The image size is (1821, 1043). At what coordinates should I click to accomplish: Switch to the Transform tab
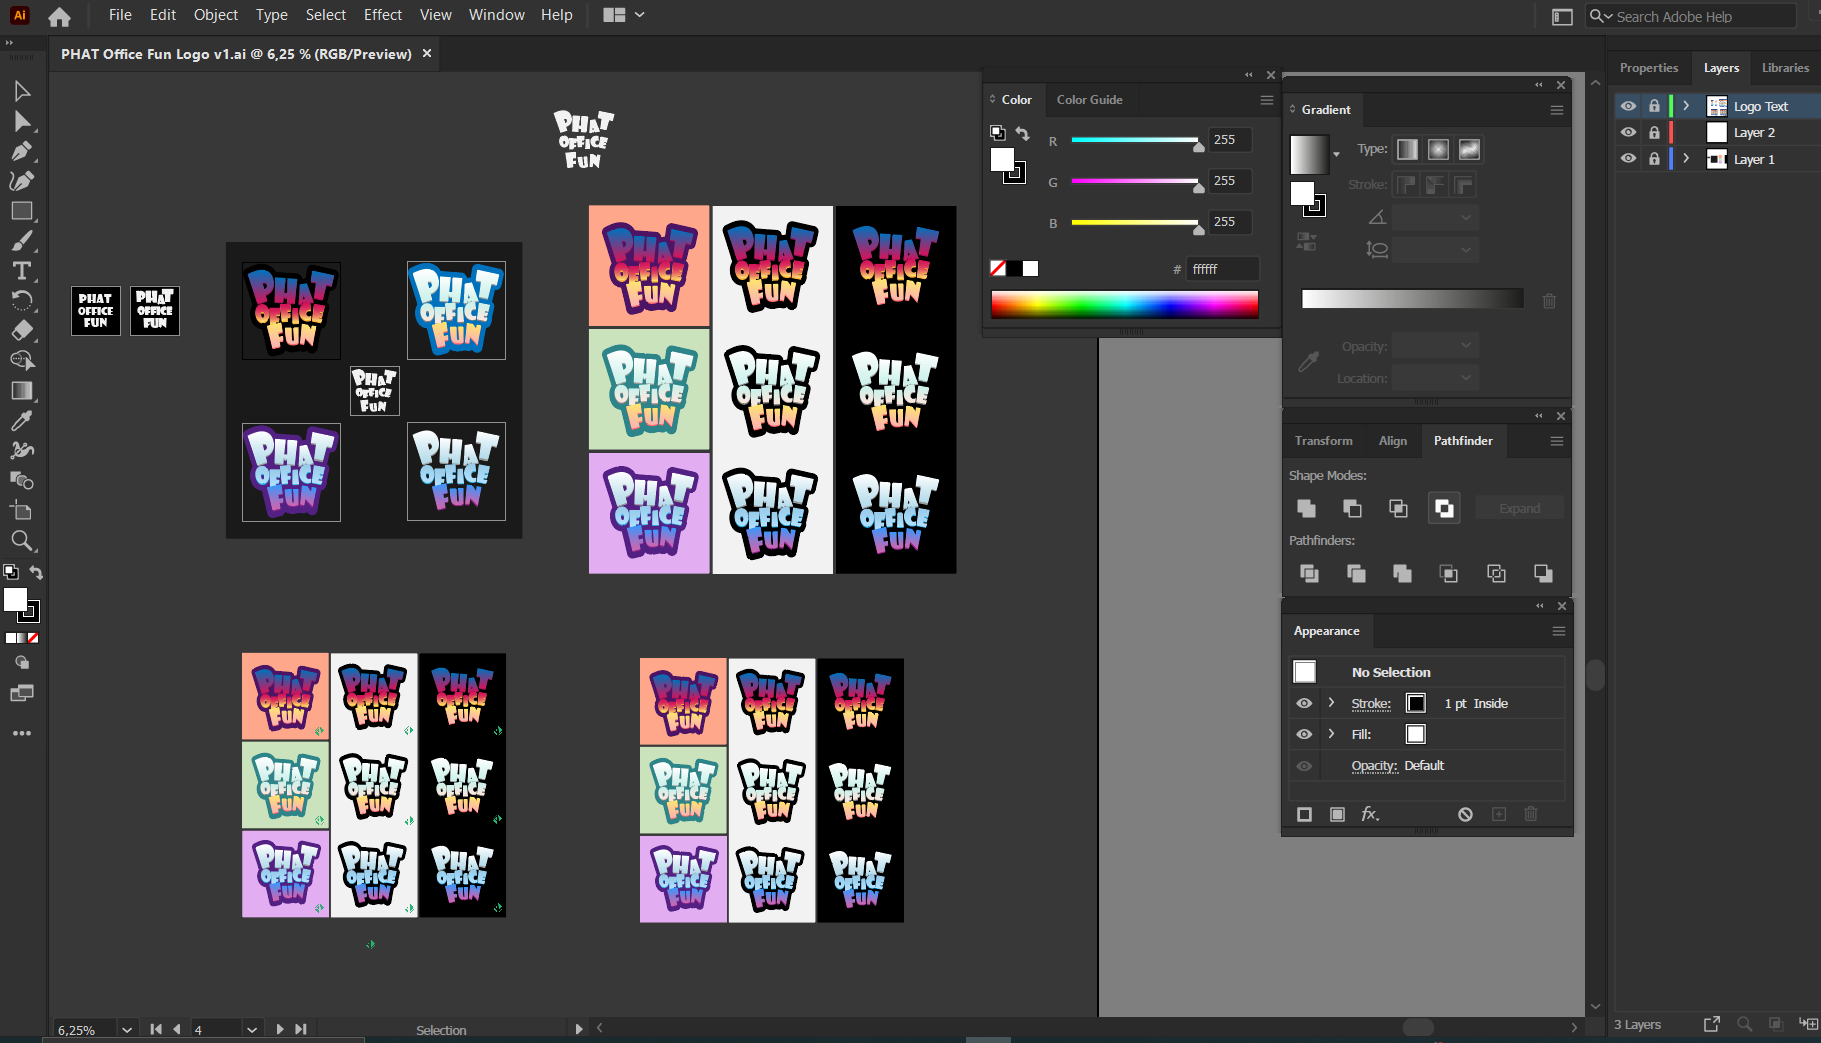point(1323,441)
